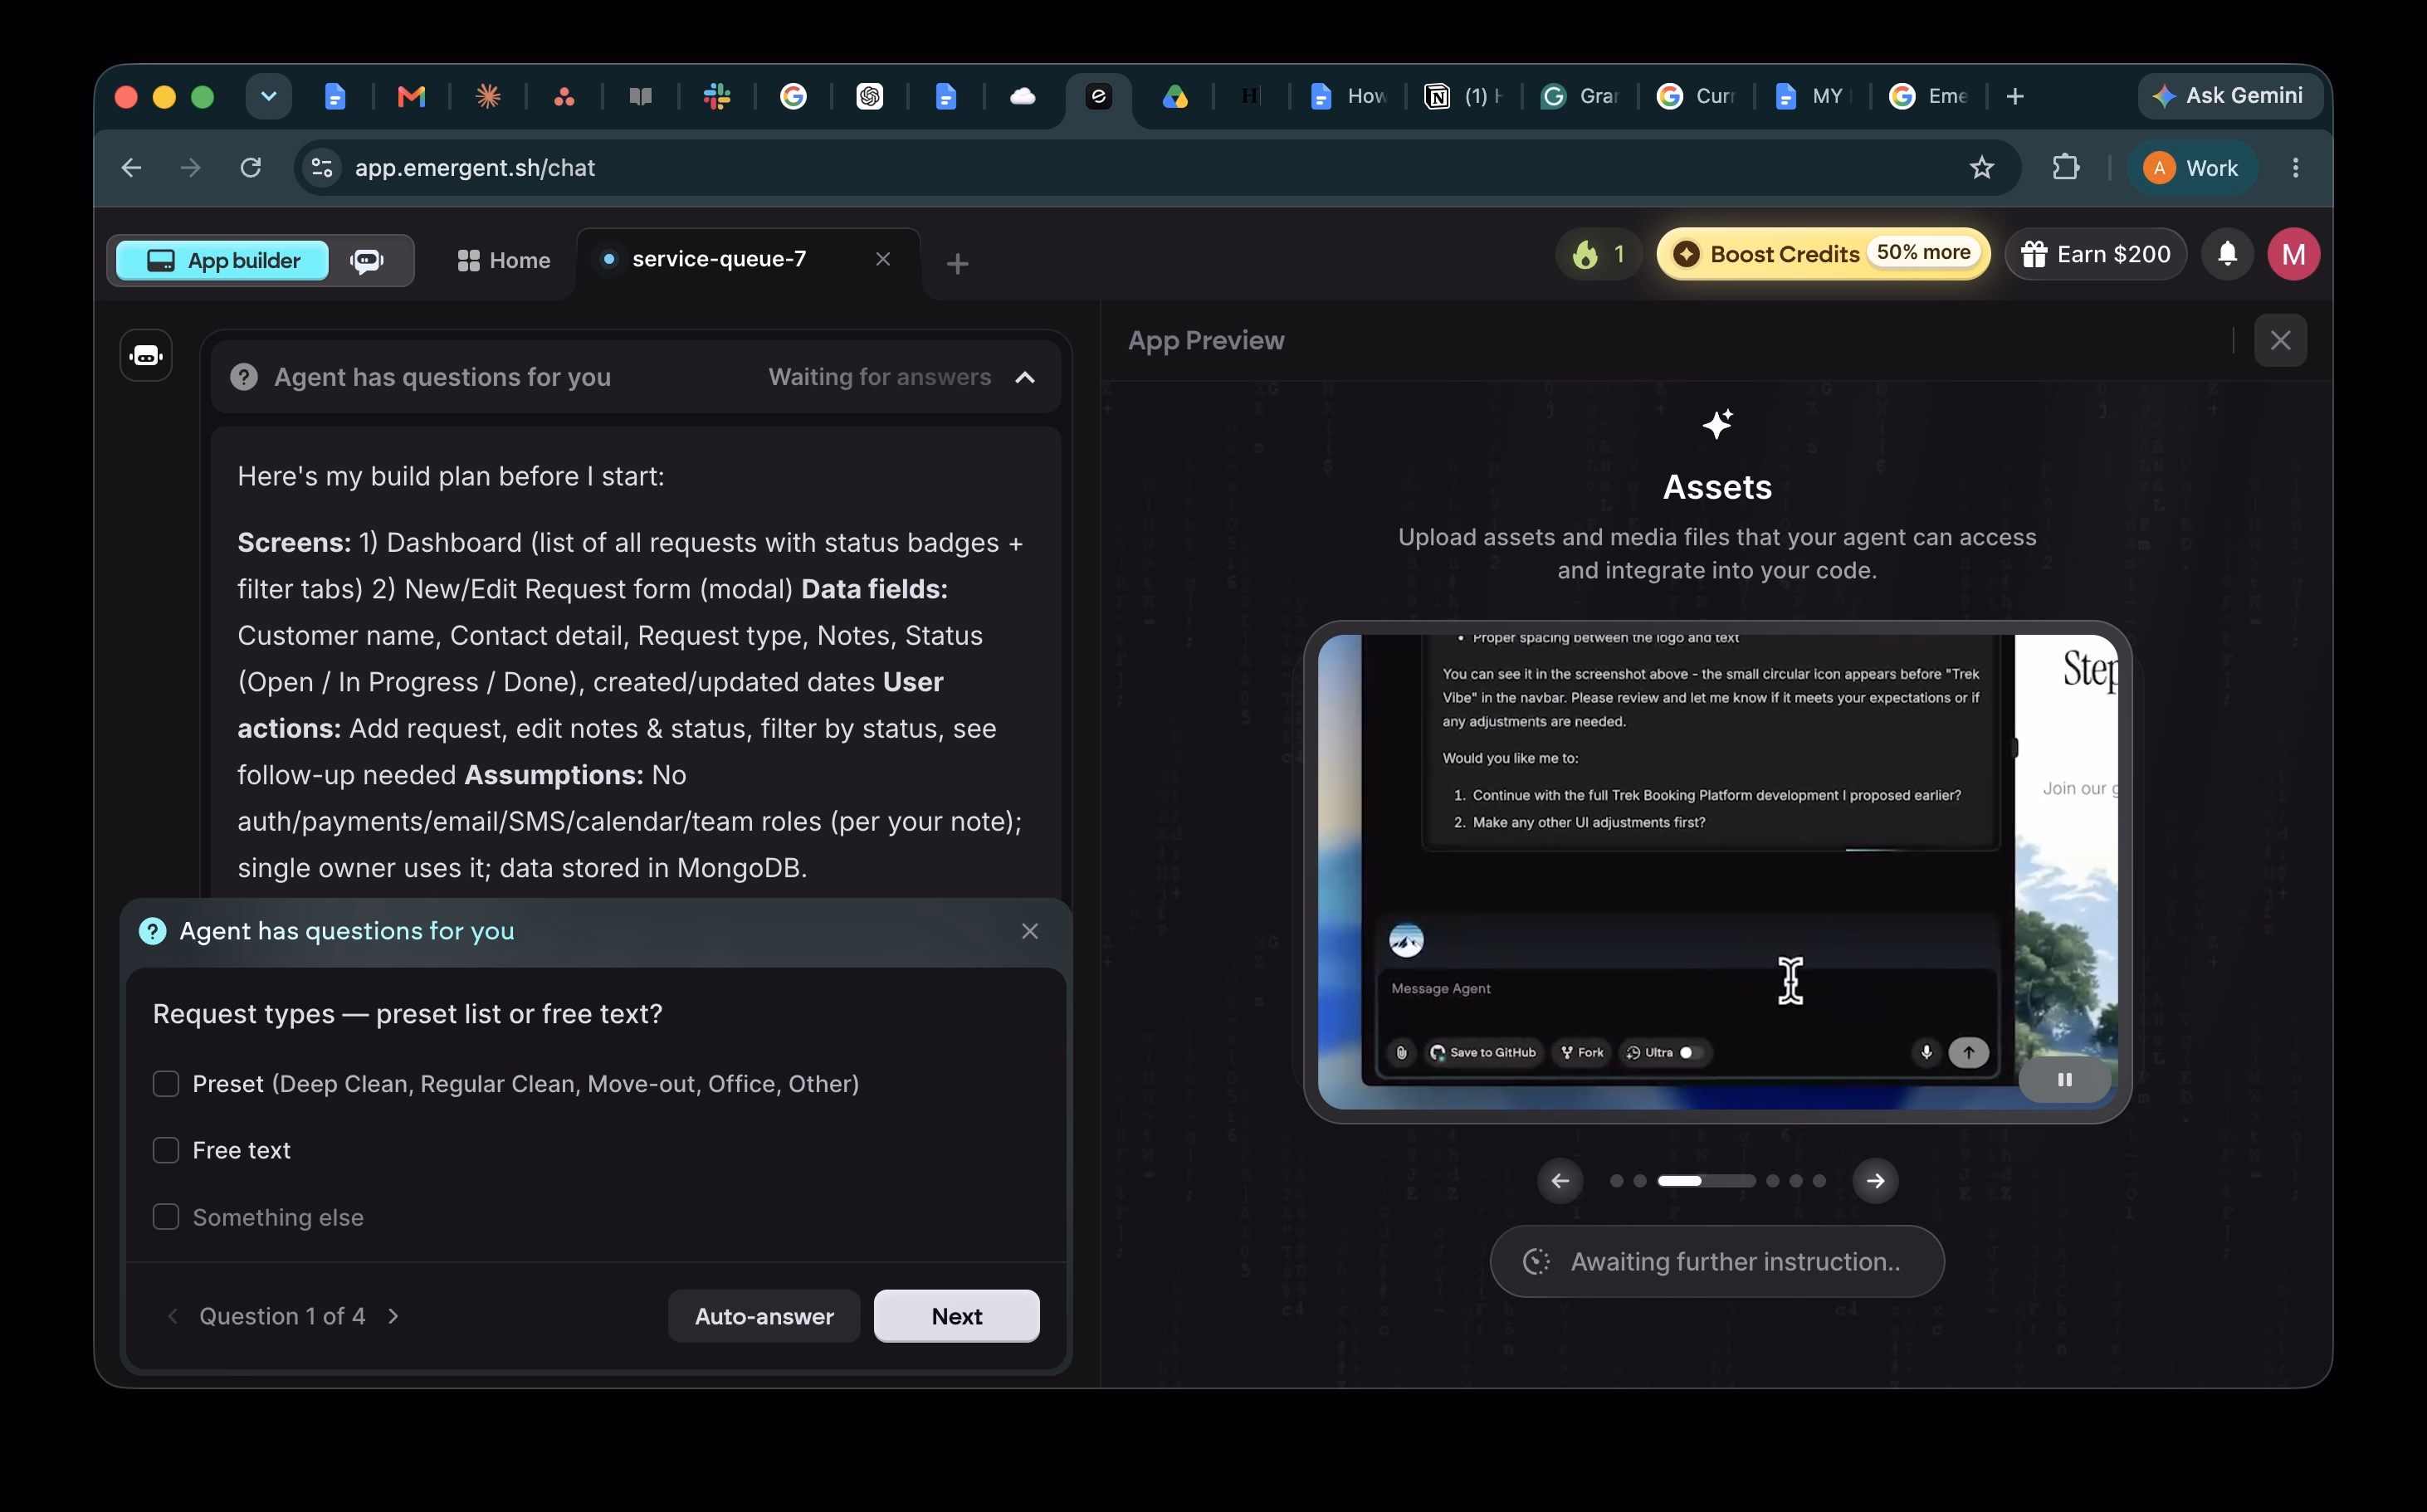Open the book icon pinned tab

coord(641,96)
